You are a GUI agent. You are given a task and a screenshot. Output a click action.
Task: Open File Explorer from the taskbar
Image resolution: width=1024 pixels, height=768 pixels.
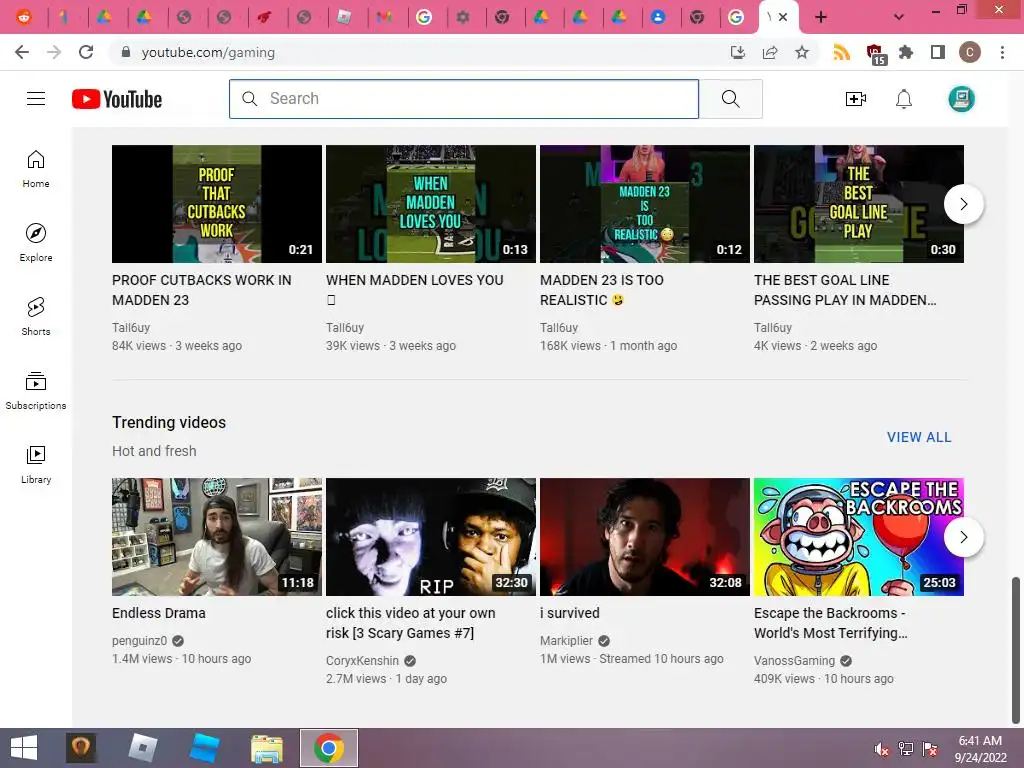[267, 748]
